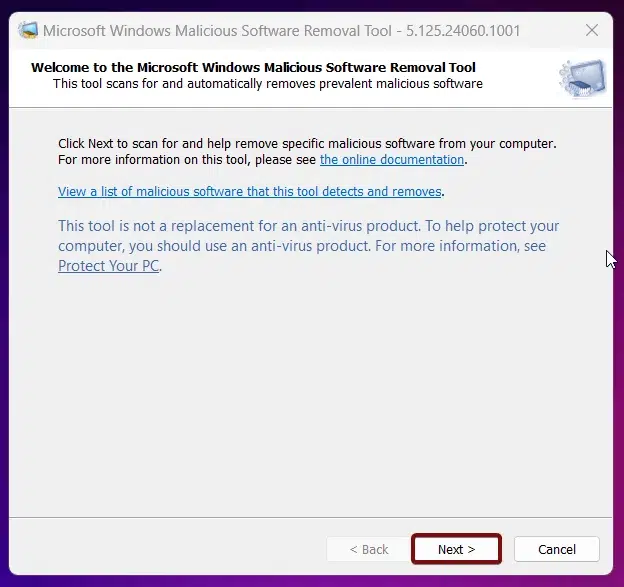The height and width of the screenshot is (587, 624).
Task: Click the wizard header computer scan icon
Action: (x=582, y=78)
